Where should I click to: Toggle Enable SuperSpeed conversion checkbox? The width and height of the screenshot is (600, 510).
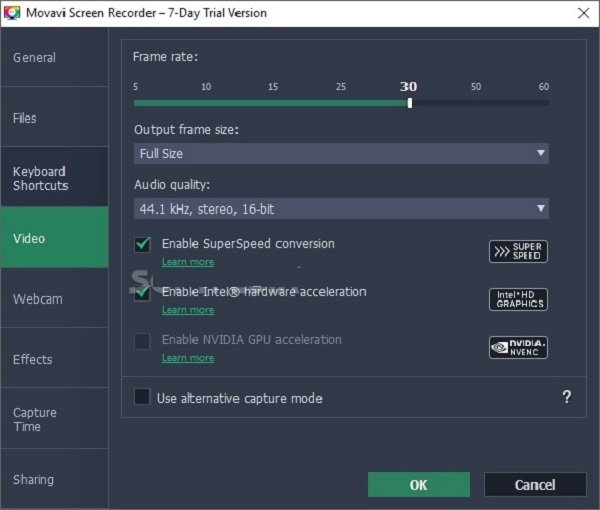142,244
